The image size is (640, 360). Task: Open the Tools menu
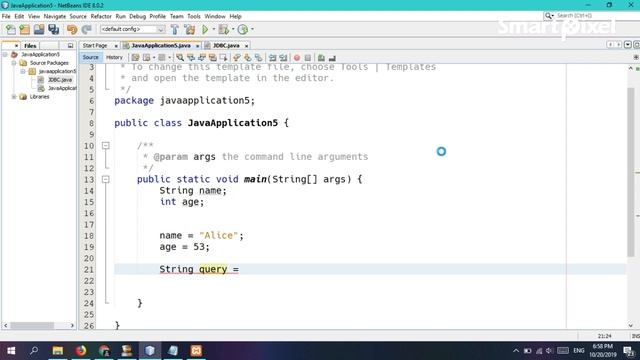coord(194,16)
